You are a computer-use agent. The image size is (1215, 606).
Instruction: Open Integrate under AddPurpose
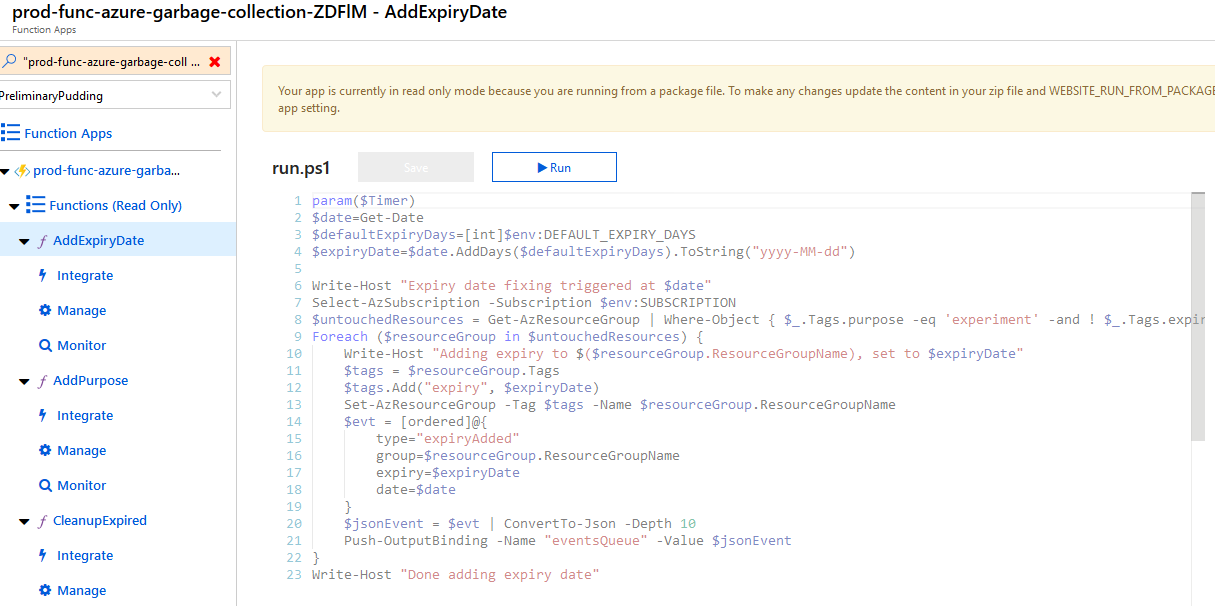(x=85, y=415)
